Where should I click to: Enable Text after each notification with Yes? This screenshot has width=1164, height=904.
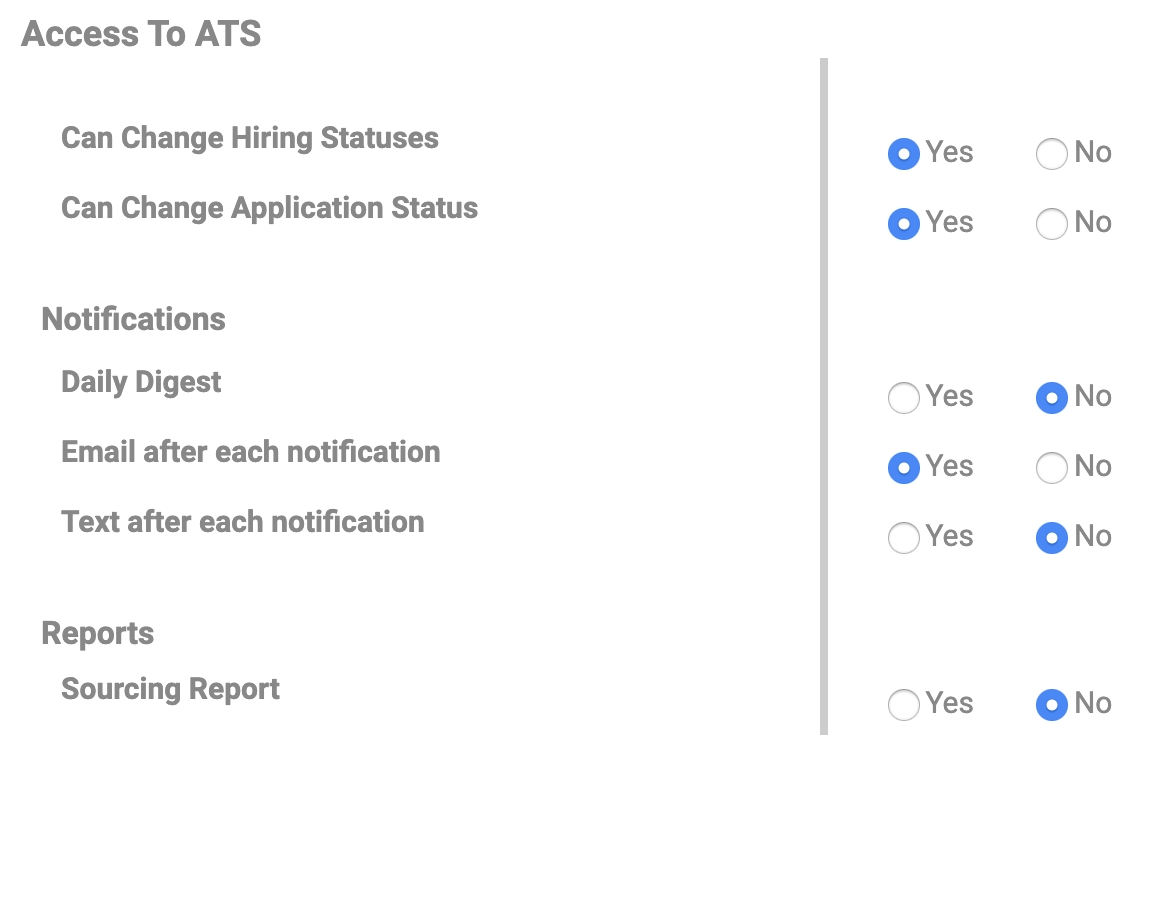904,538
